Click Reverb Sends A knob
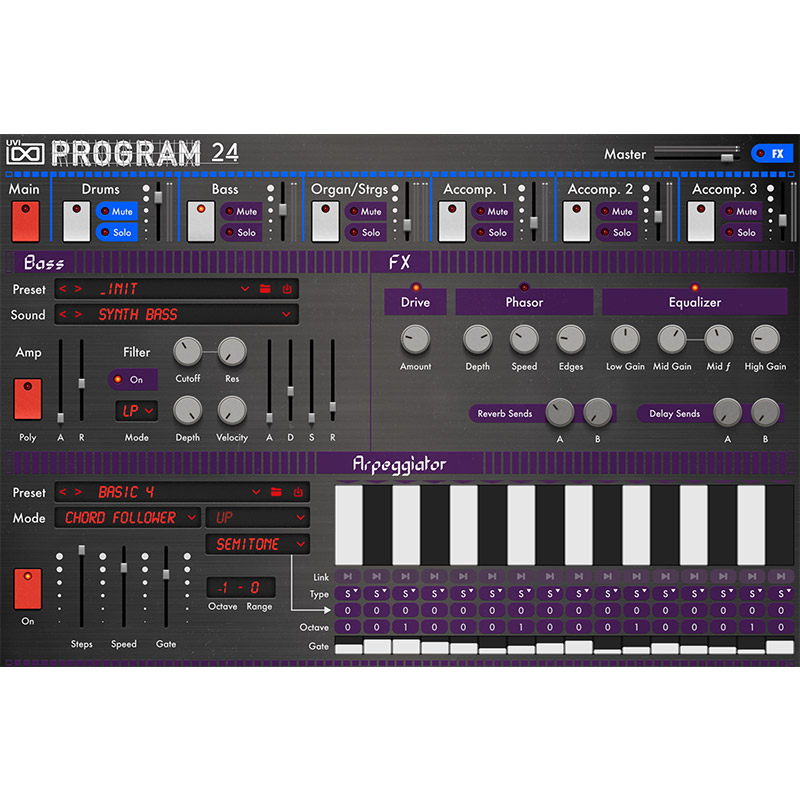 point(560,412)
